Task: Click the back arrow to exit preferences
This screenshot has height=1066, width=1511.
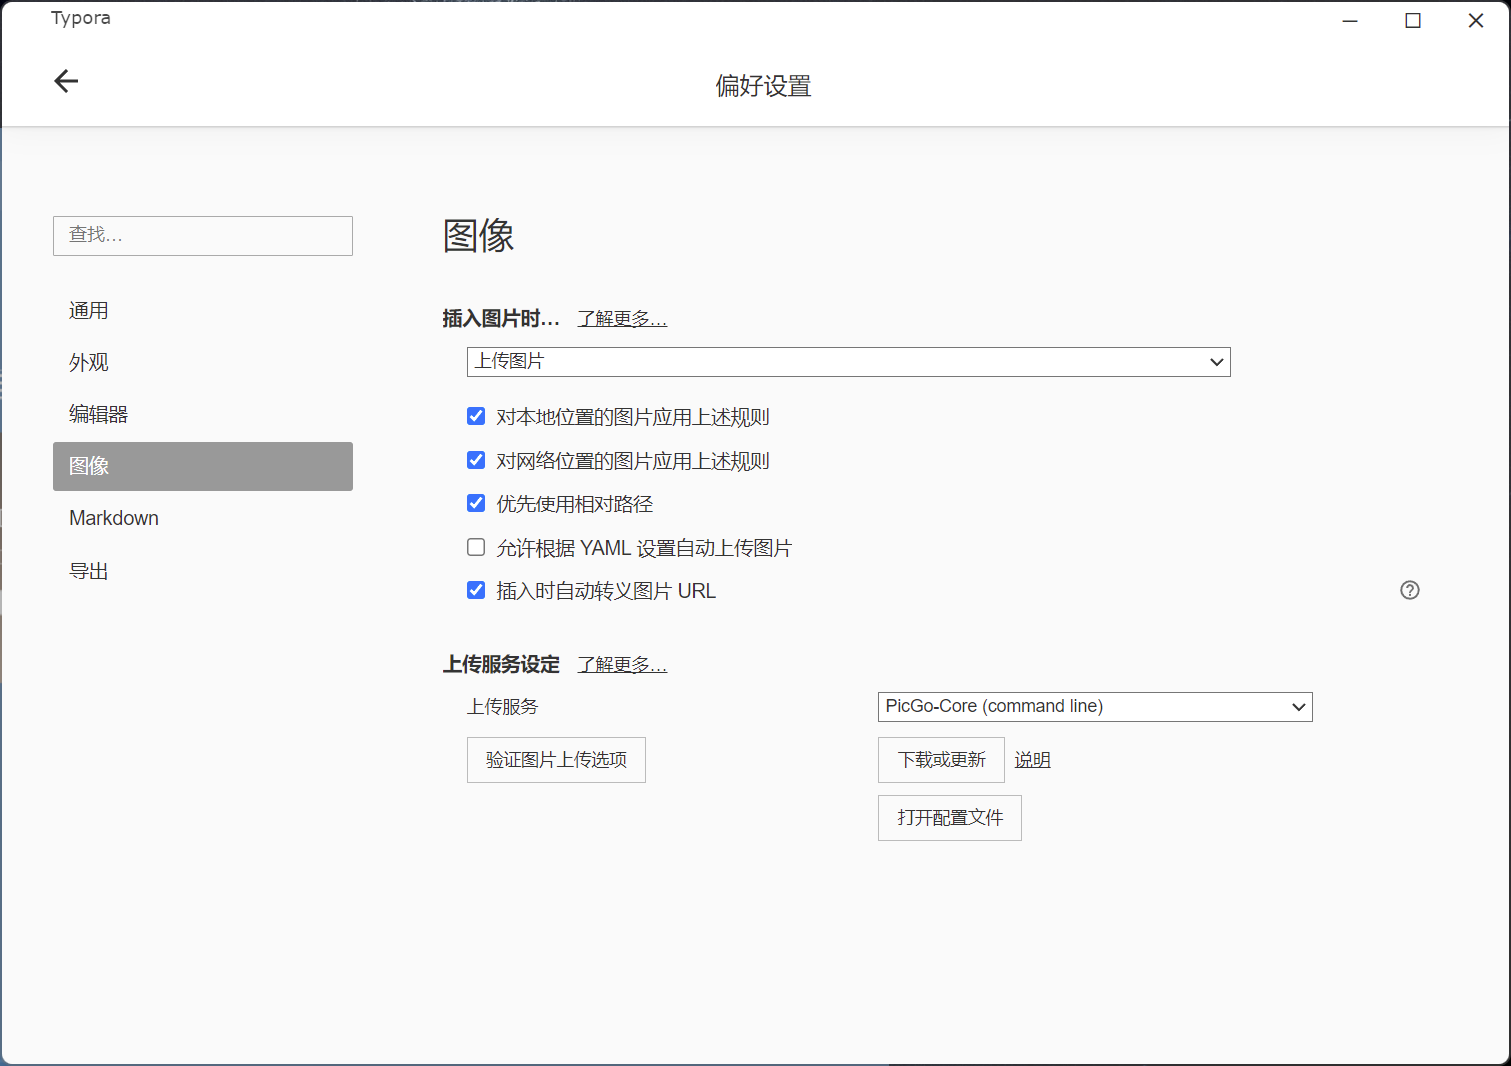Action: [x=65, y=81]
